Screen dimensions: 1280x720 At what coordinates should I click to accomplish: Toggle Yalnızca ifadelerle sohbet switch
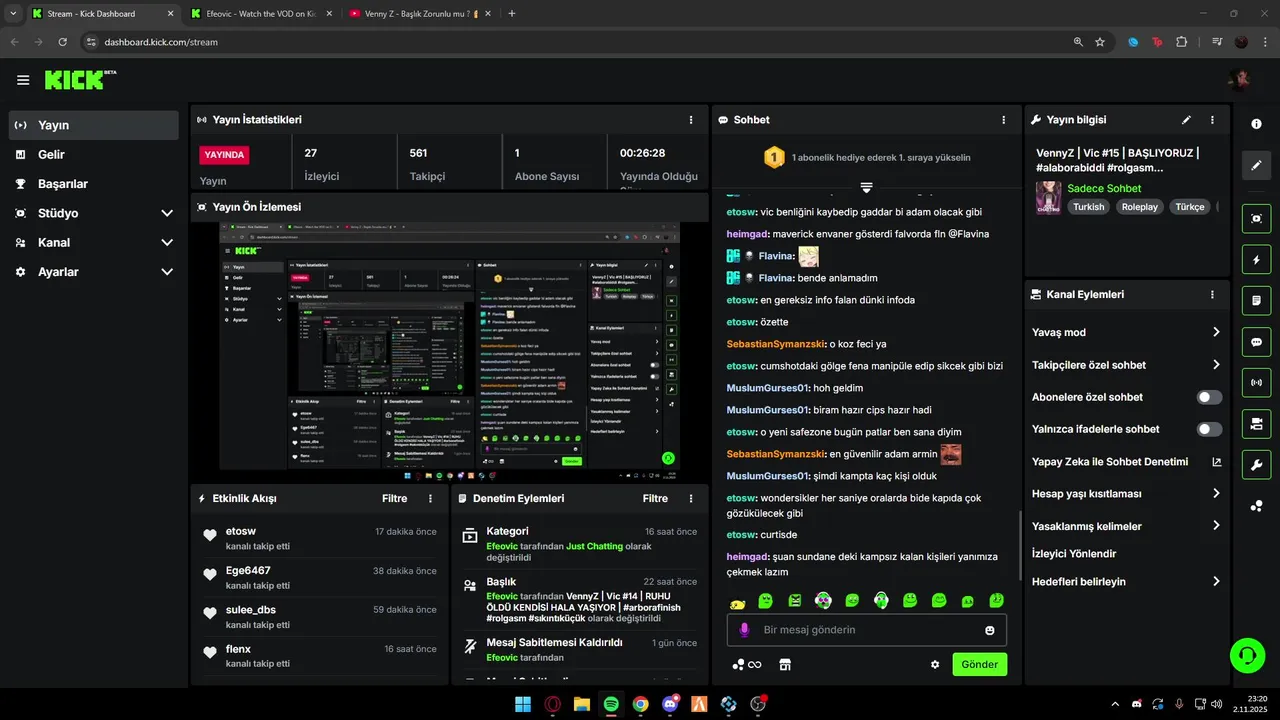pos(1209,429)
